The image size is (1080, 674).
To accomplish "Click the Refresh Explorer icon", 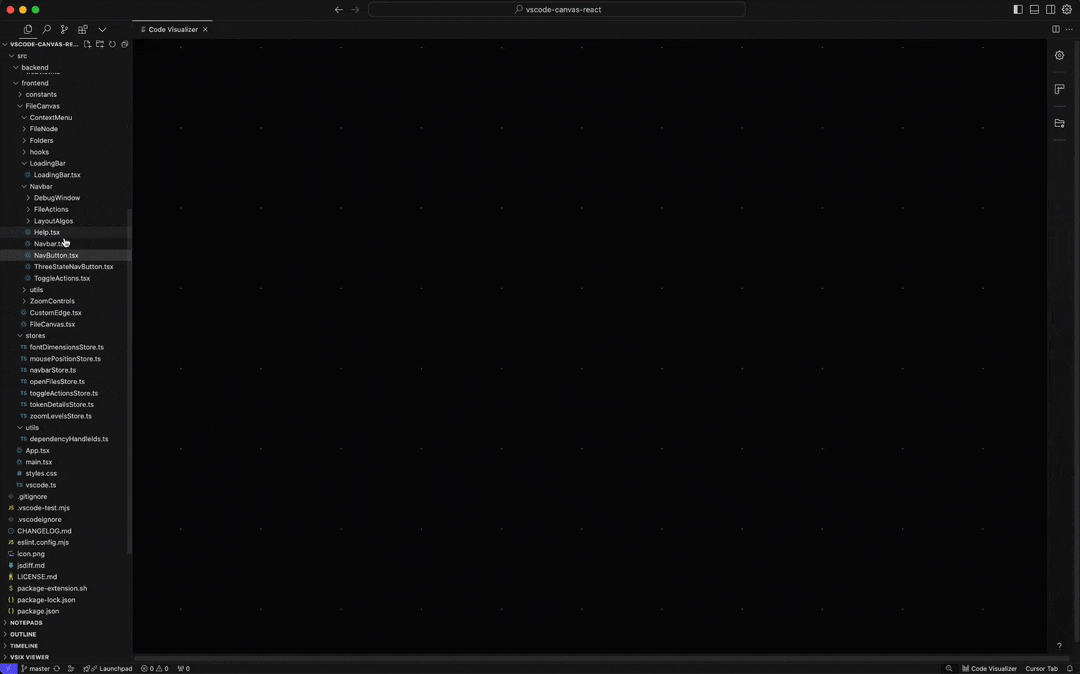I will pos(112,45).
